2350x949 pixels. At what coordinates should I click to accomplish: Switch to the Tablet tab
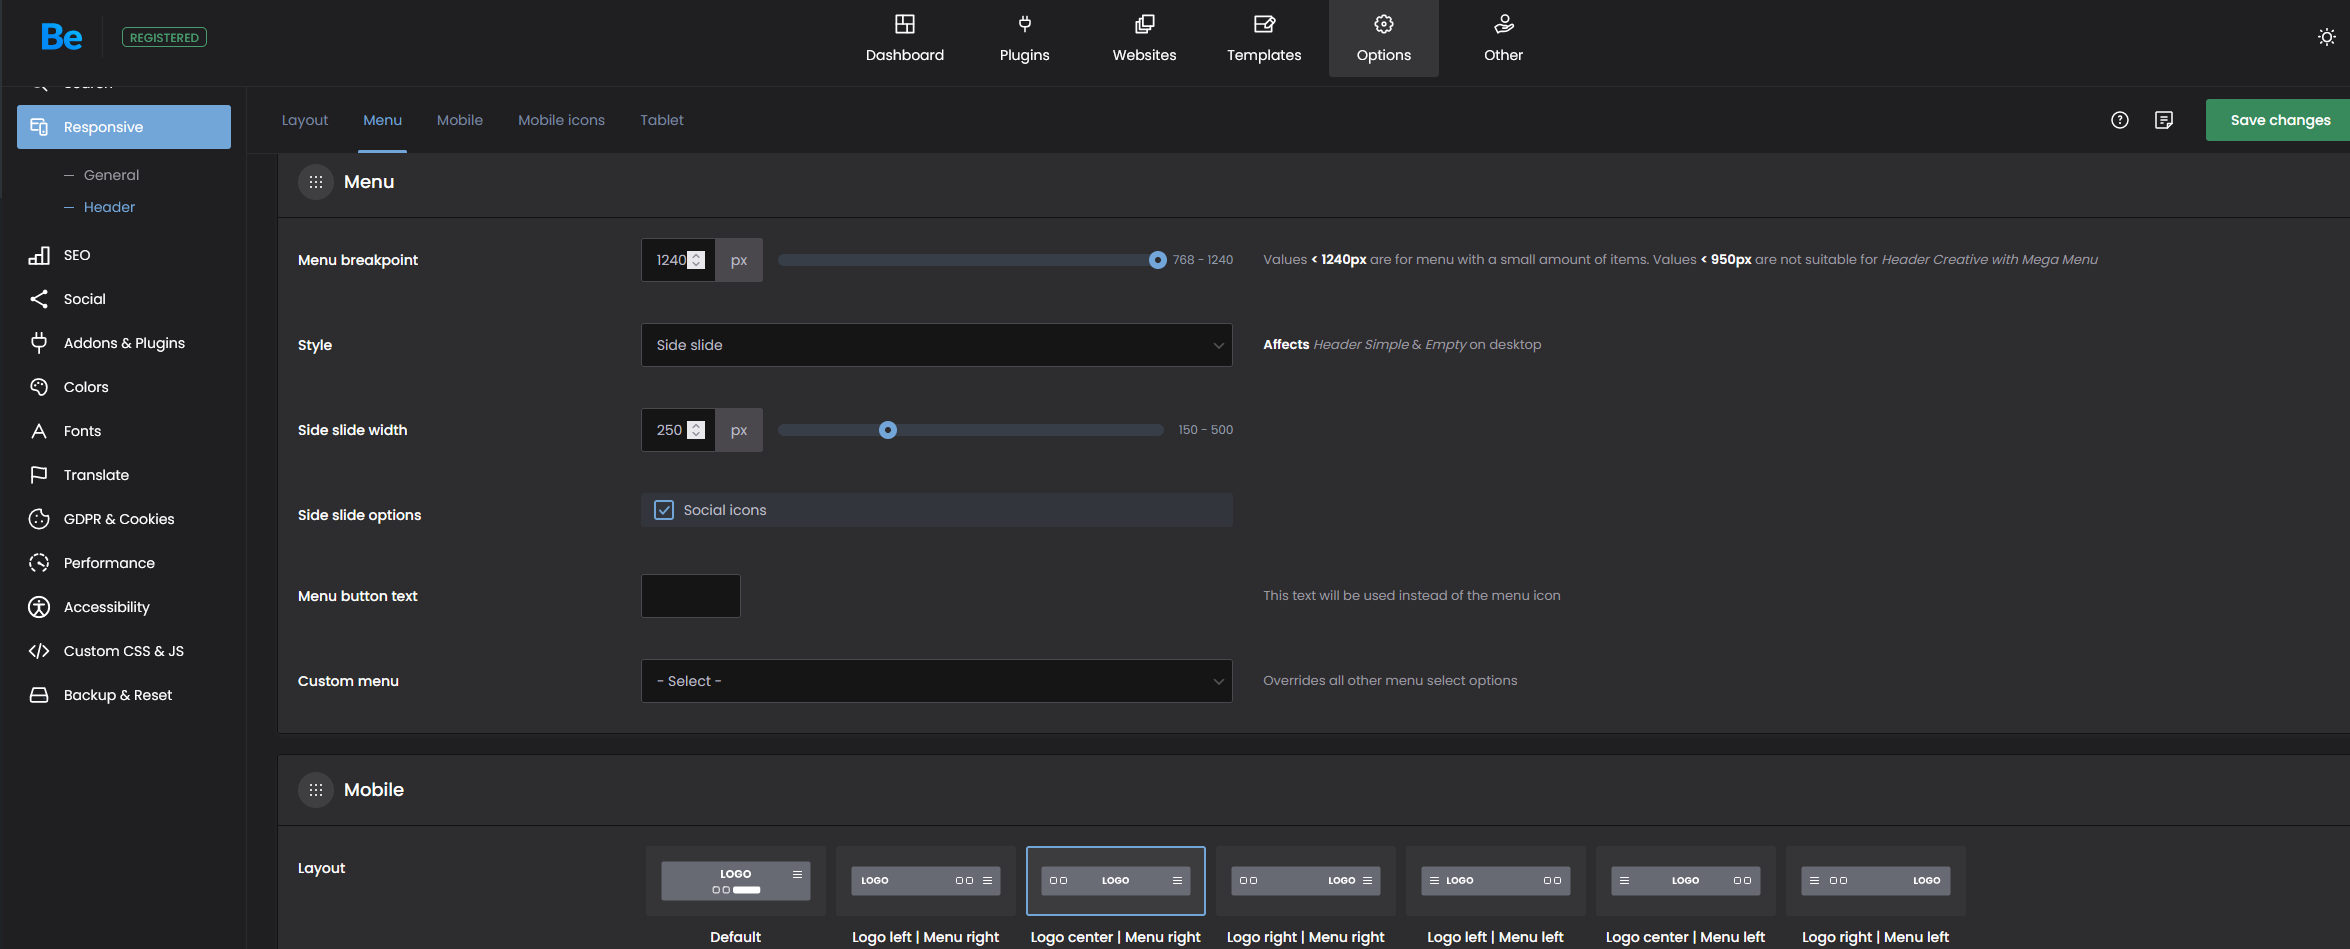[662, 120]
